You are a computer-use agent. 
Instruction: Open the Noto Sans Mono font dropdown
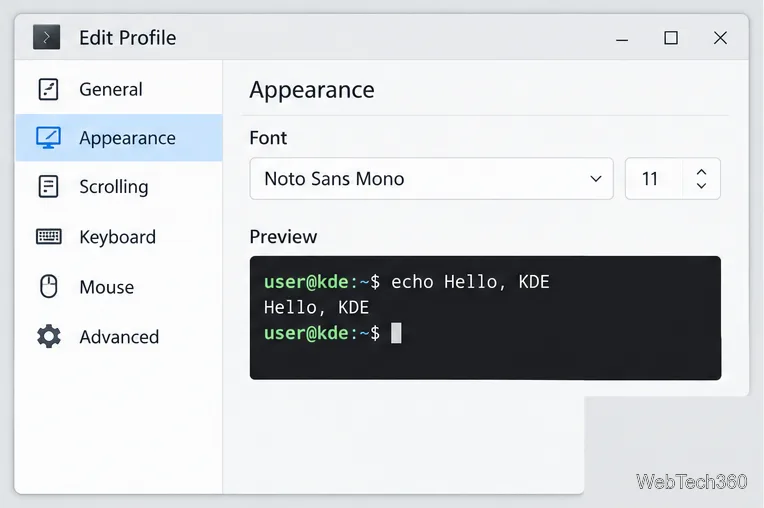[x=431, y=179]
